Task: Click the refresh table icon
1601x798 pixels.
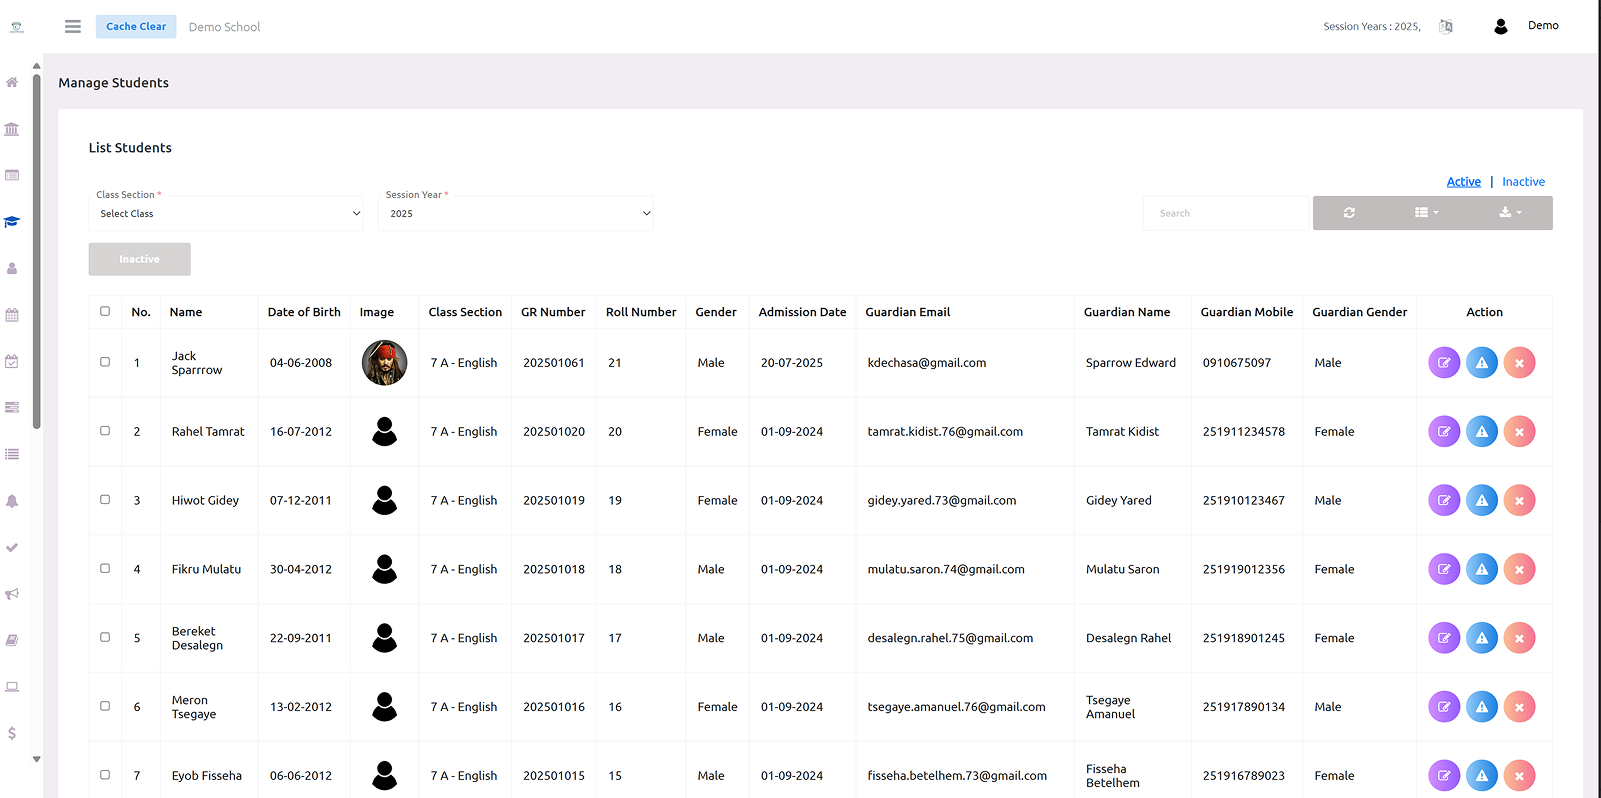Action: pos(1349,213)
